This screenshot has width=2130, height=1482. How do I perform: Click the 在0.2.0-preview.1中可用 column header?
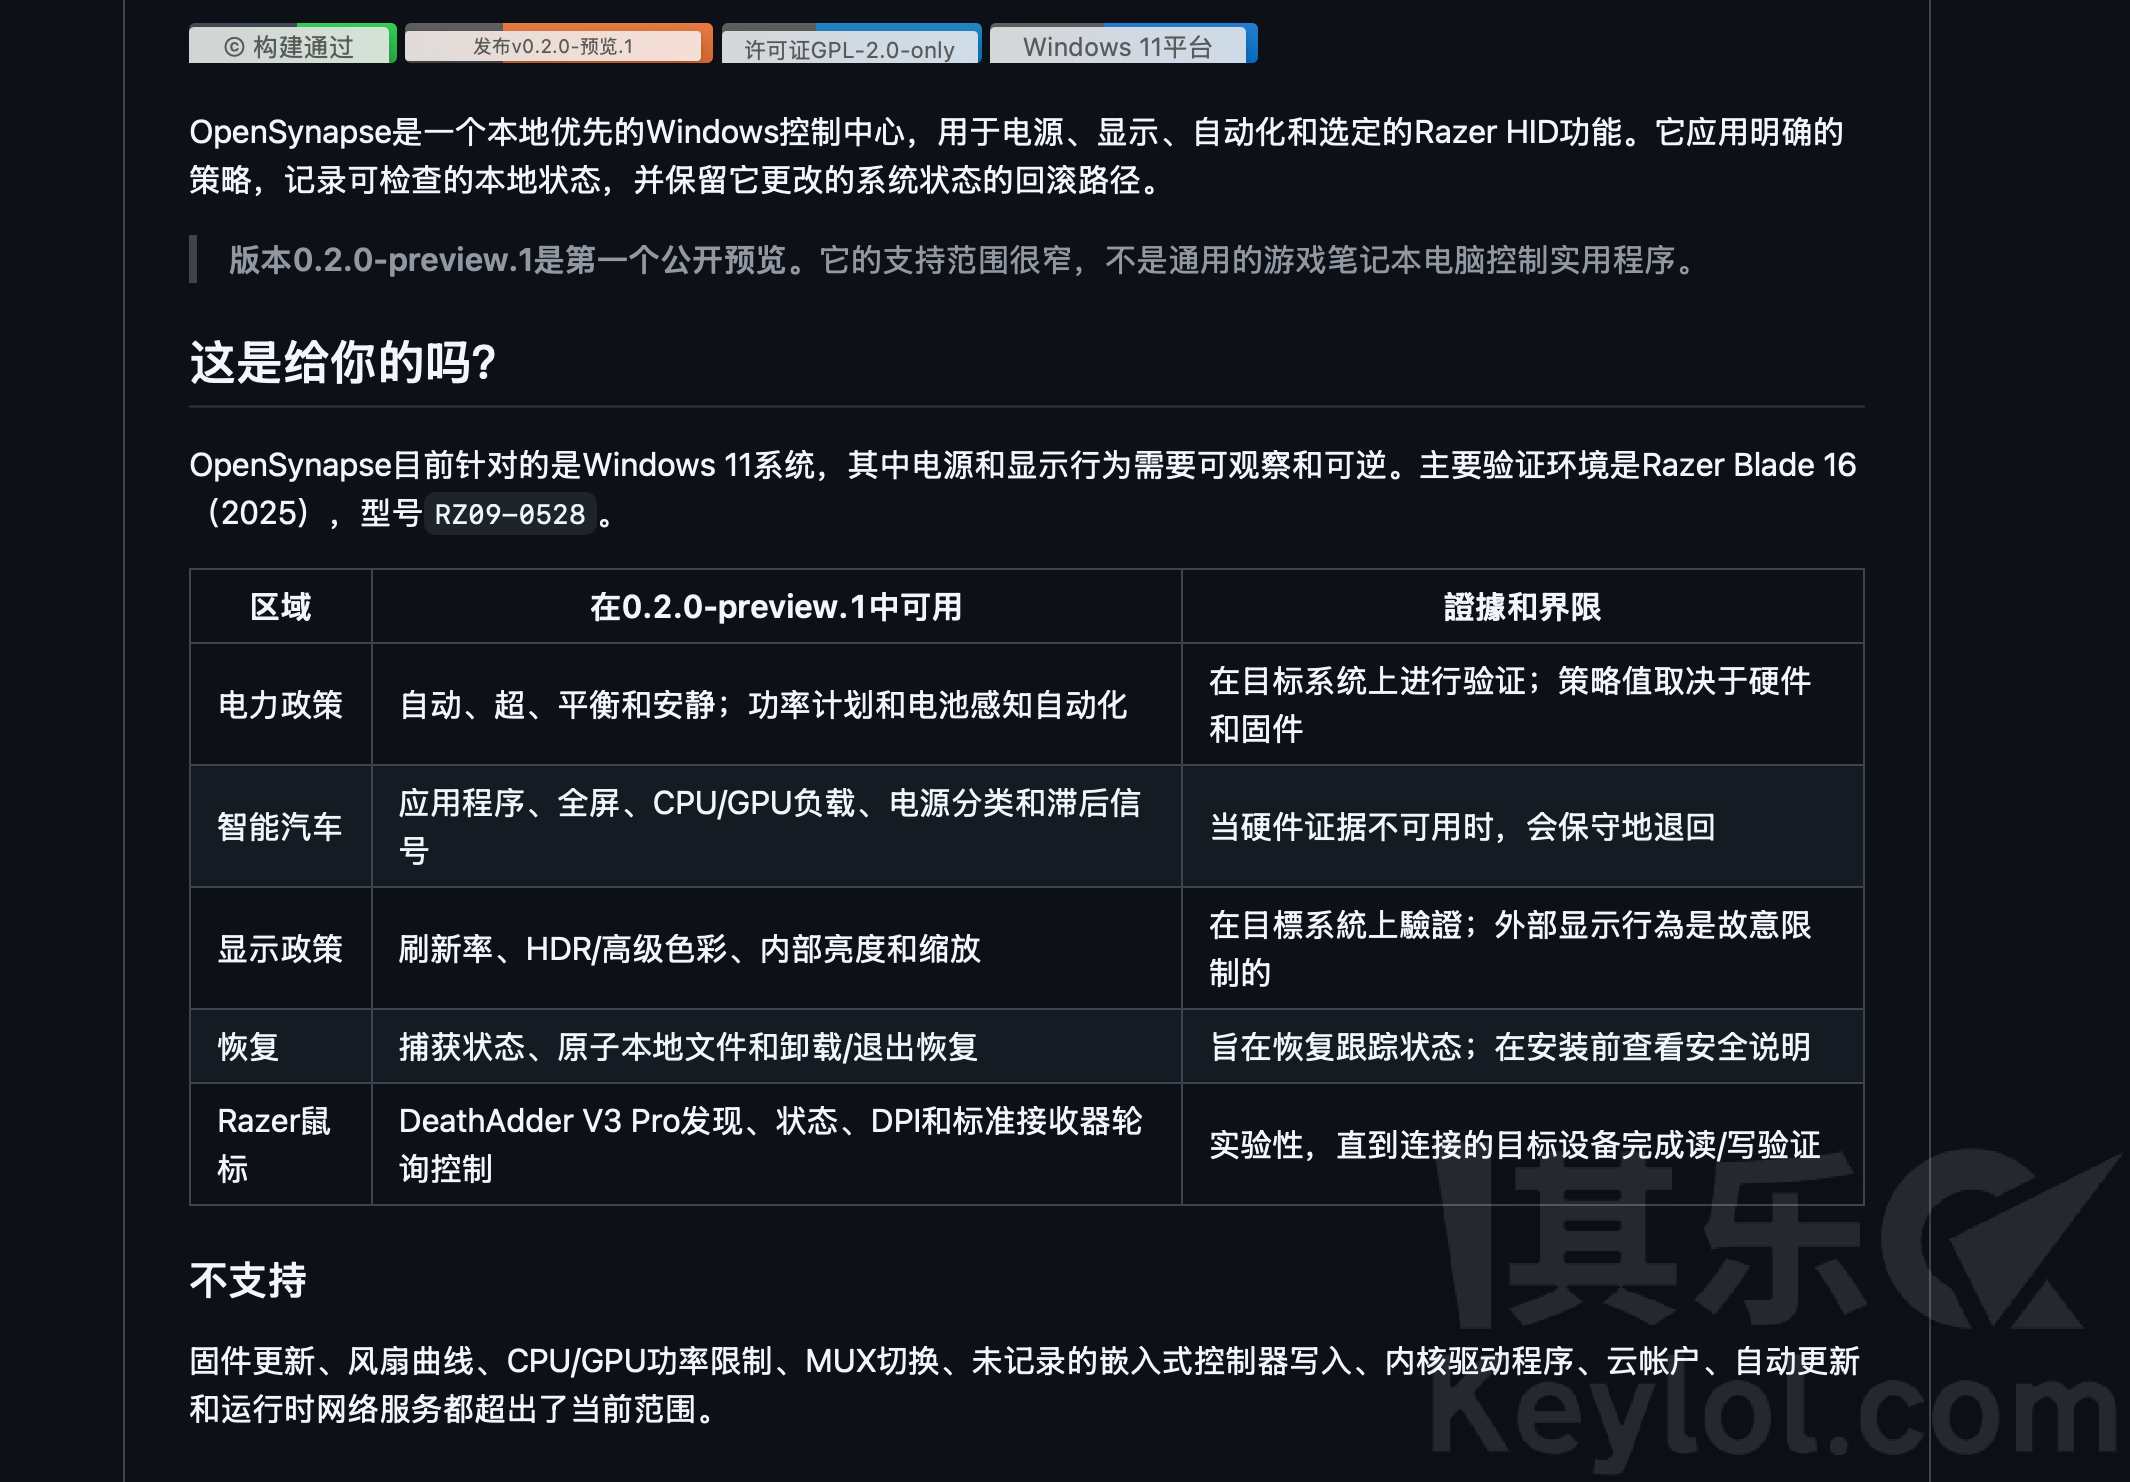click(x=776, y=607)
